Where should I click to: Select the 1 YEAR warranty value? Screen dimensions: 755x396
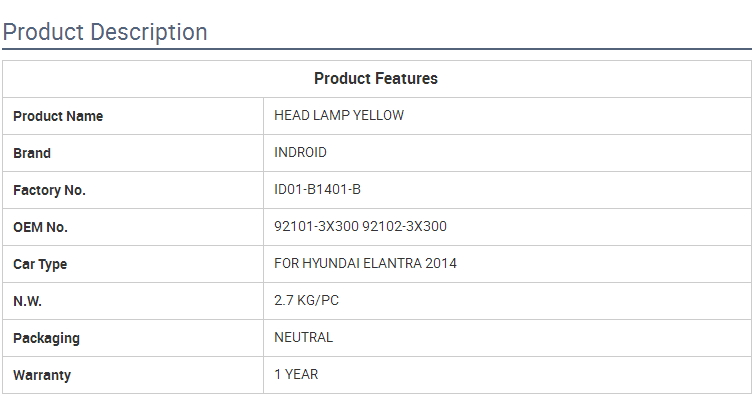pyautogui.click(x=296, y=375)
